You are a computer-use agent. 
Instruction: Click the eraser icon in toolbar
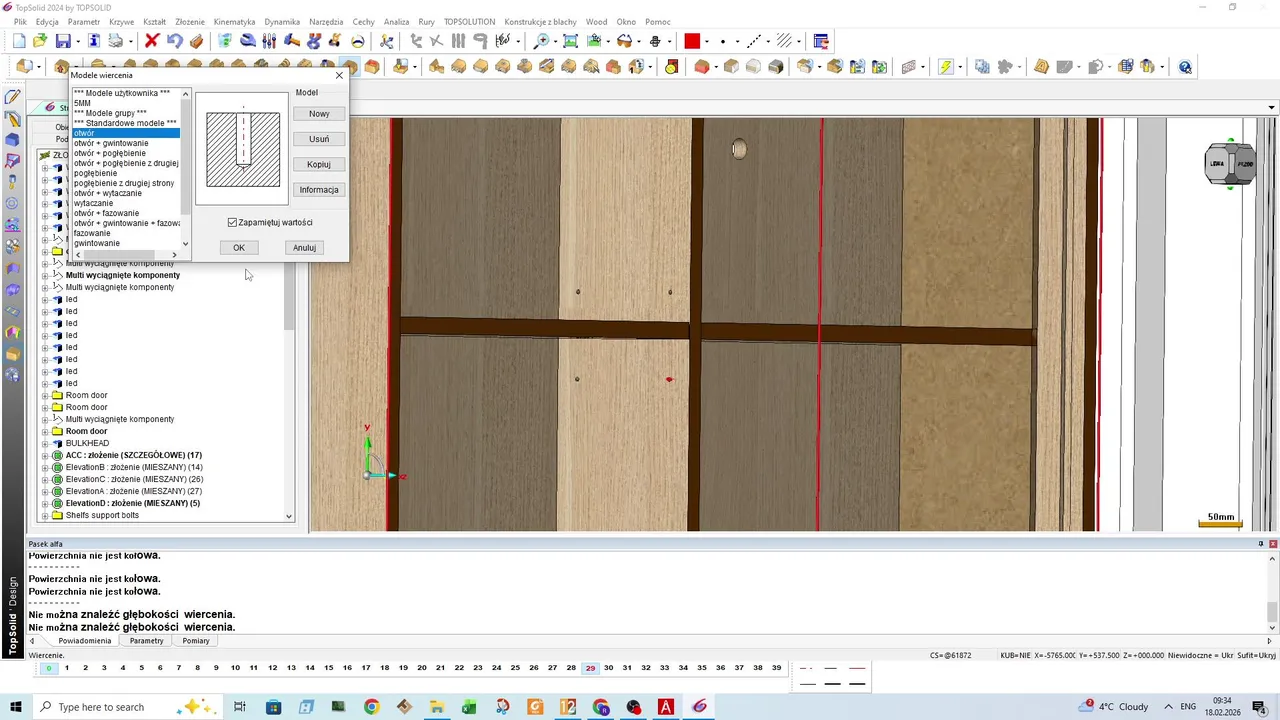[196, 41]
